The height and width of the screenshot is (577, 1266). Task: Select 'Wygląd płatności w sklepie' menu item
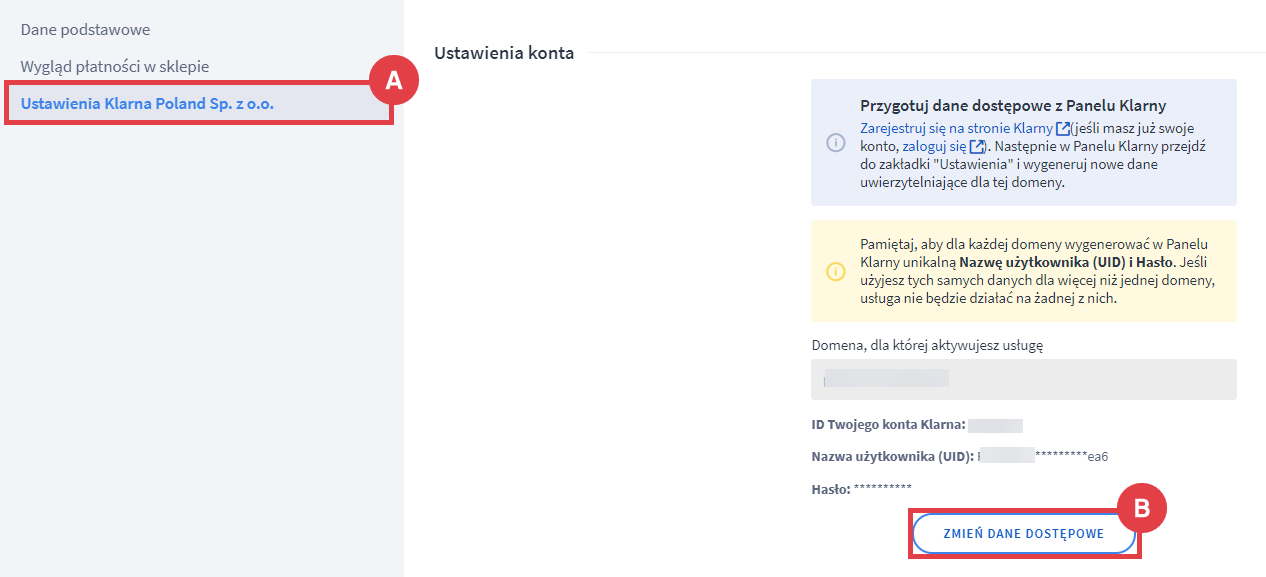[x=114, y=66]
